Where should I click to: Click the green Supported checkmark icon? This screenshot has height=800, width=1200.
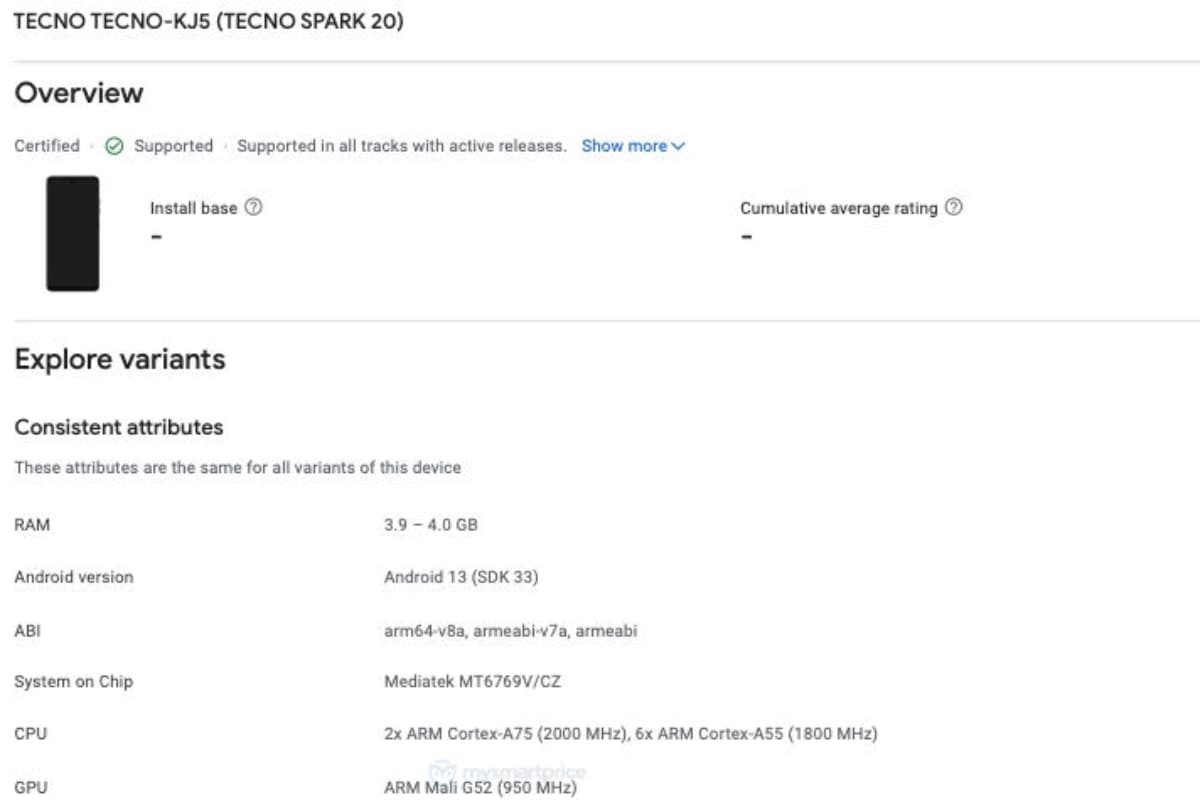[115, 146]
